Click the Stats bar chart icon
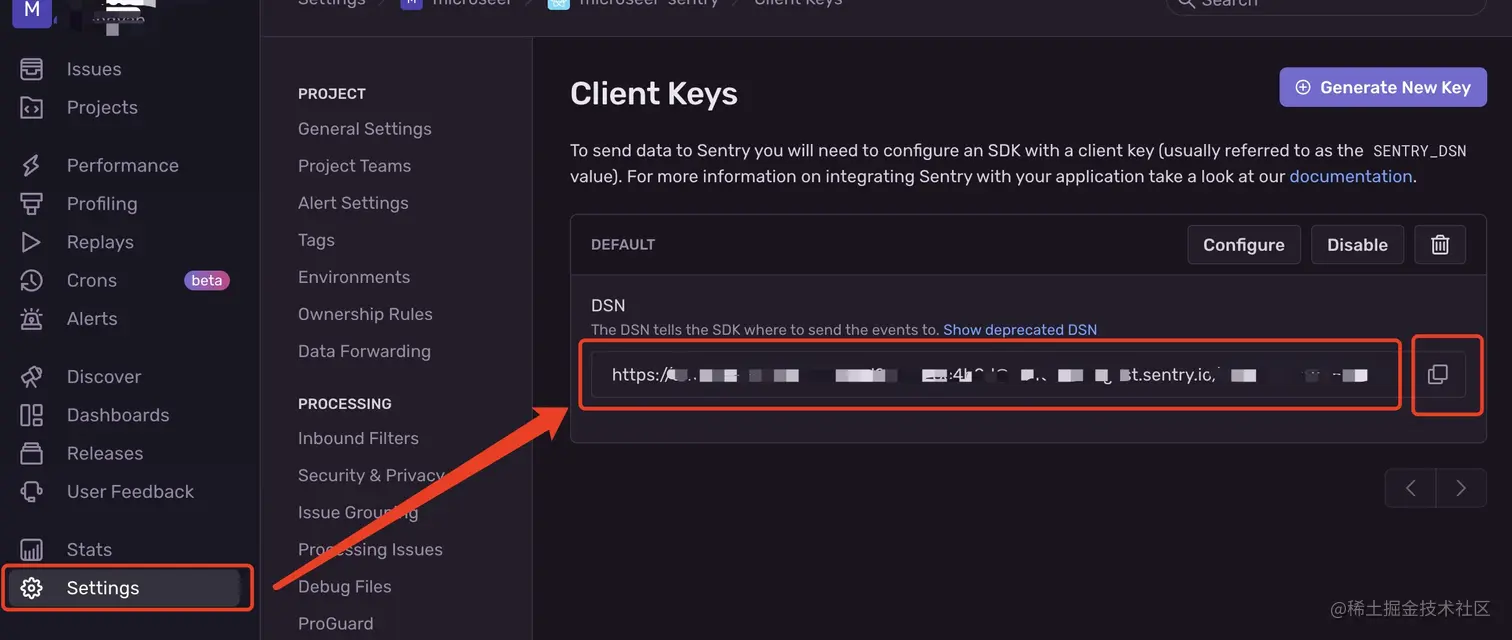 coord(32,549)
